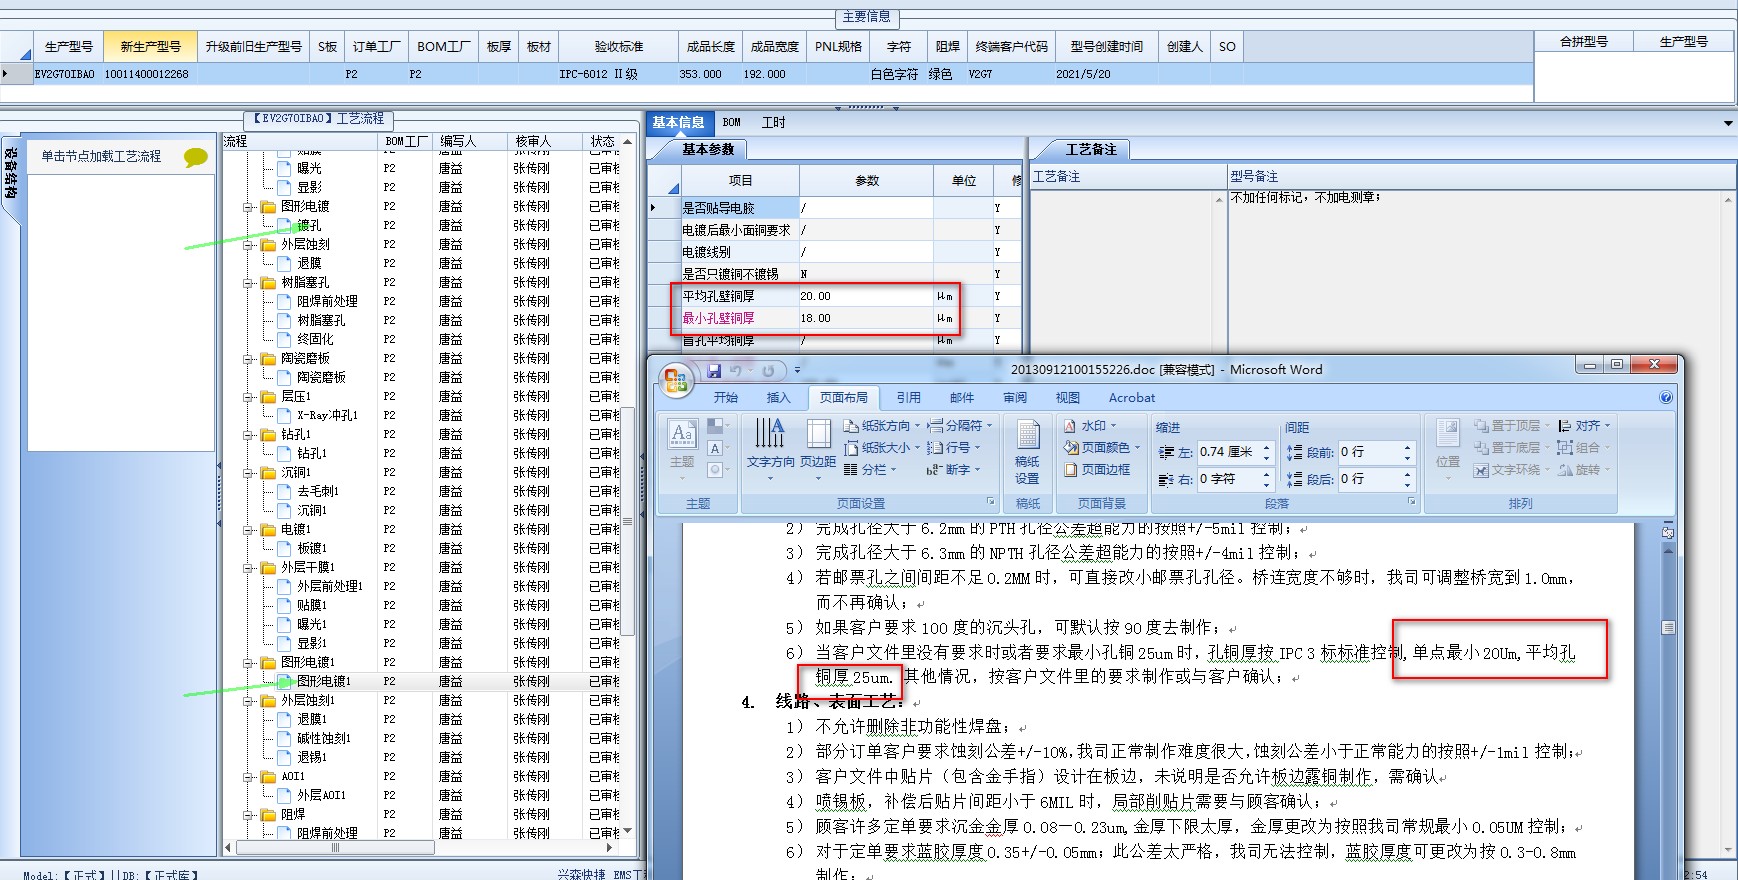Click the 断字 hyphenation icon
This screenshot has height=880, width=1738.
coord(935,470)
